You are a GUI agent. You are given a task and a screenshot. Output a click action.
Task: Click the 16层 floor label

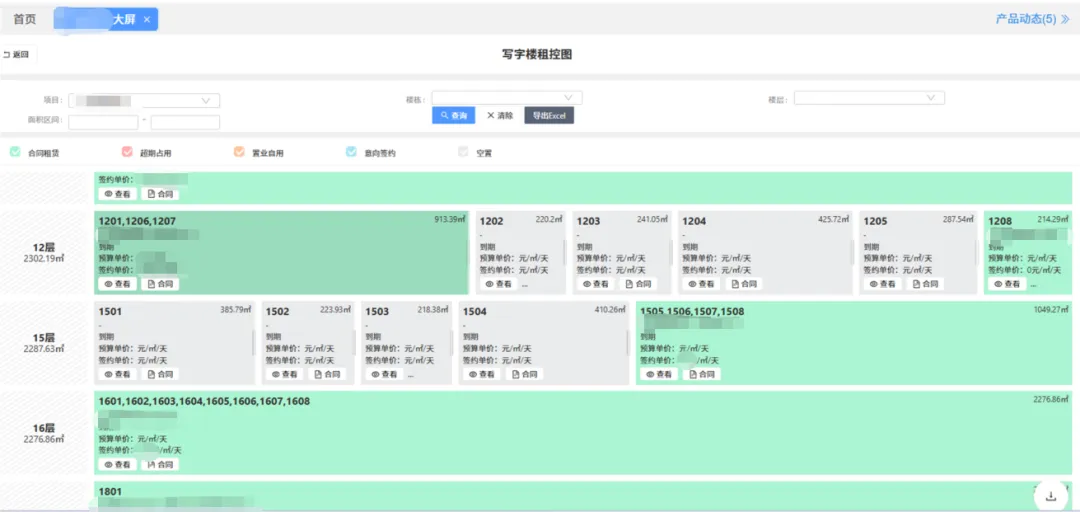click(x=43, y=428)
